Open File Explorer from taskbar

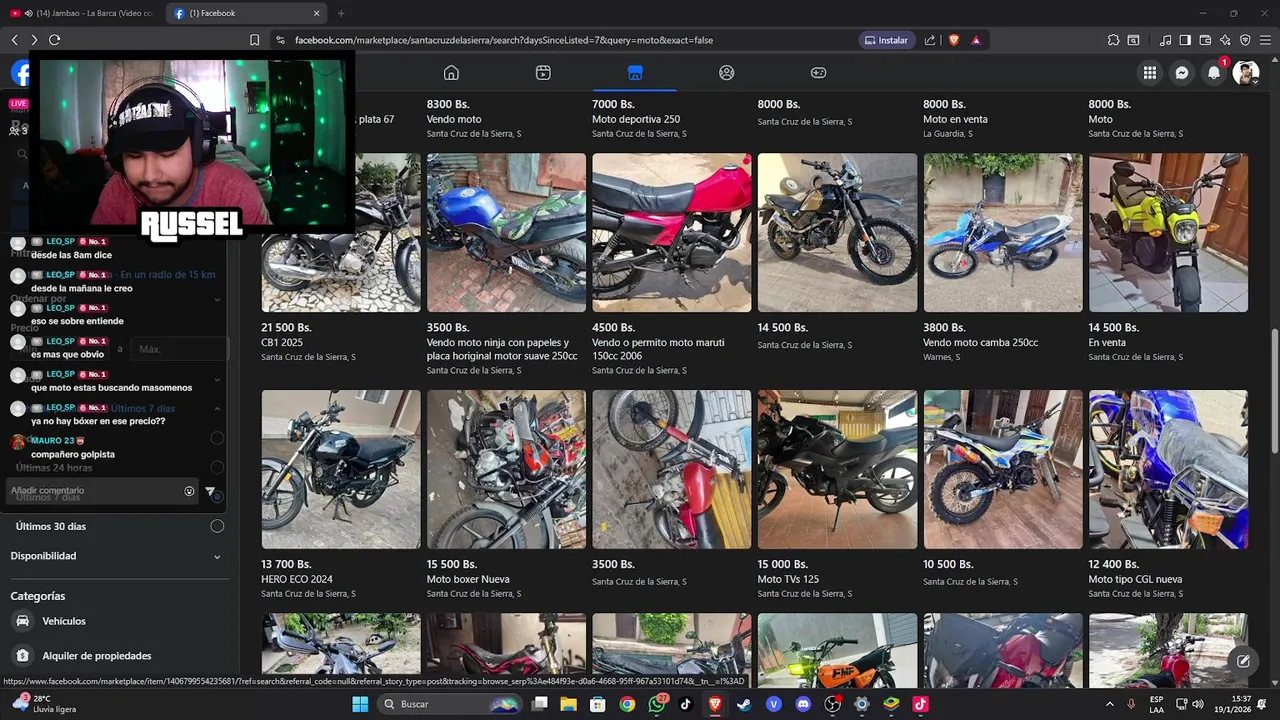coord(568,704)
